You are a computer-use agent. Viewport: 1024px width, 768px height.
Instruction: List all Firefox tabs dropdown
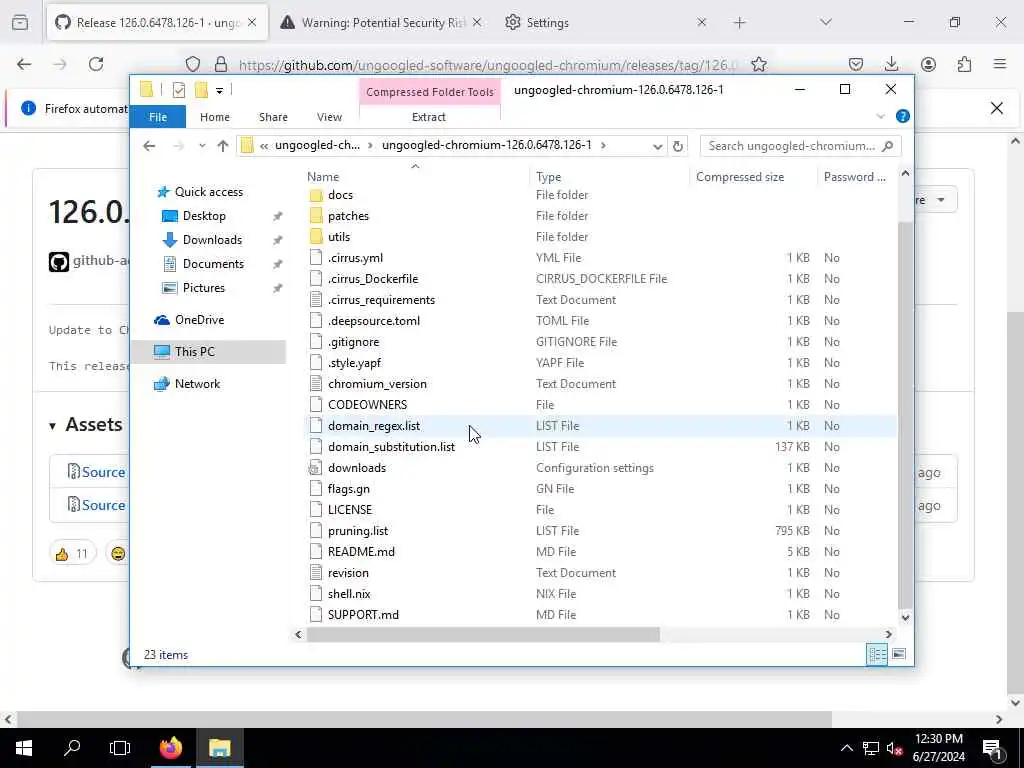[825, 23]
